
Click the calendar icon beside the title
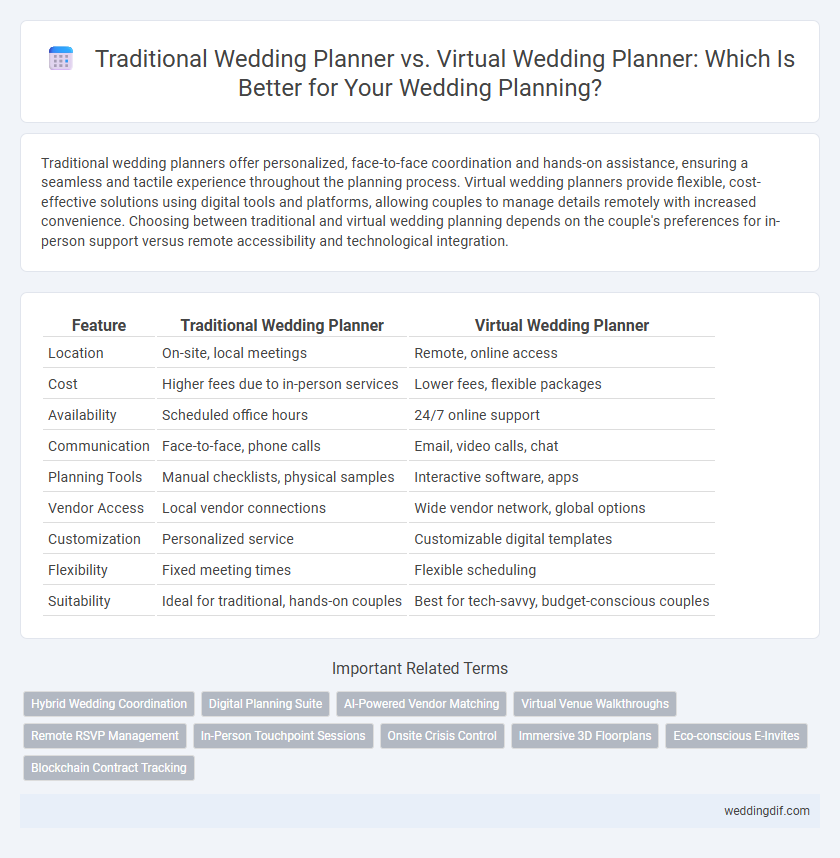[61, 59]
